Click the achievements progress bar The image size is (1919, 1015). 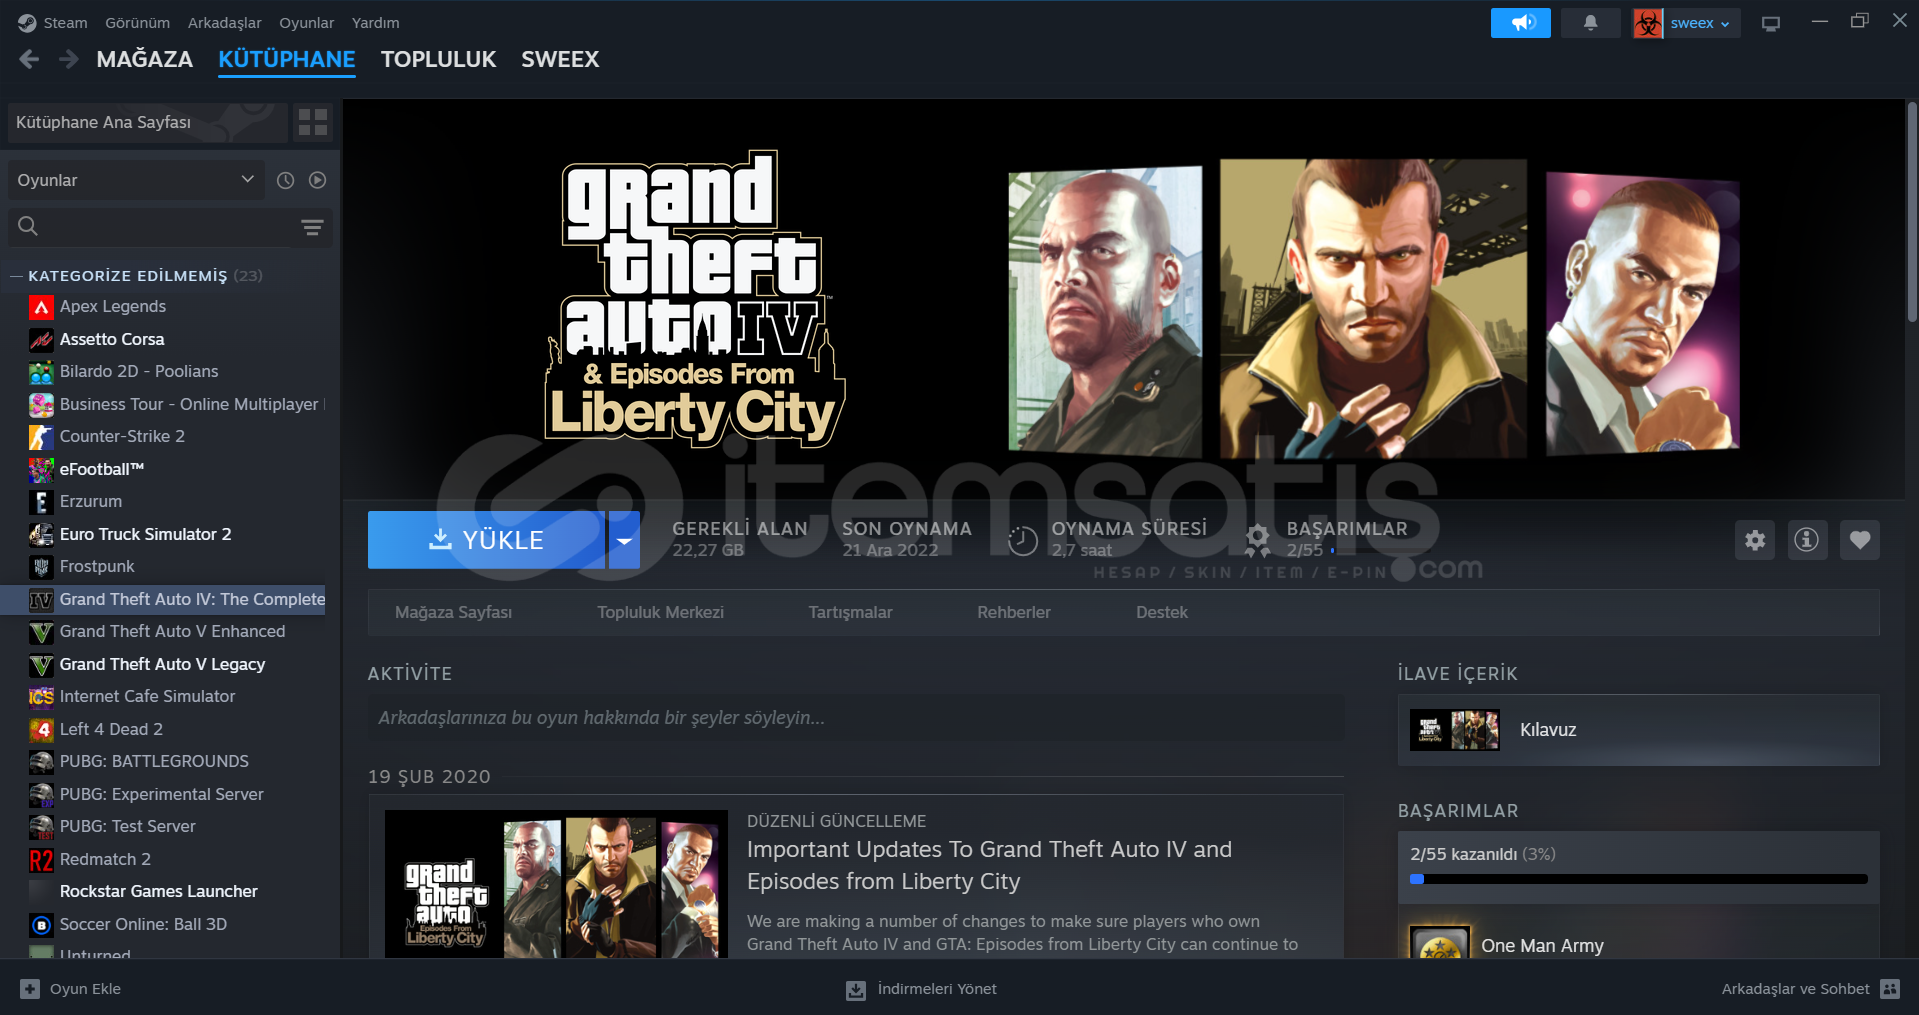(x=1638, y=880)
